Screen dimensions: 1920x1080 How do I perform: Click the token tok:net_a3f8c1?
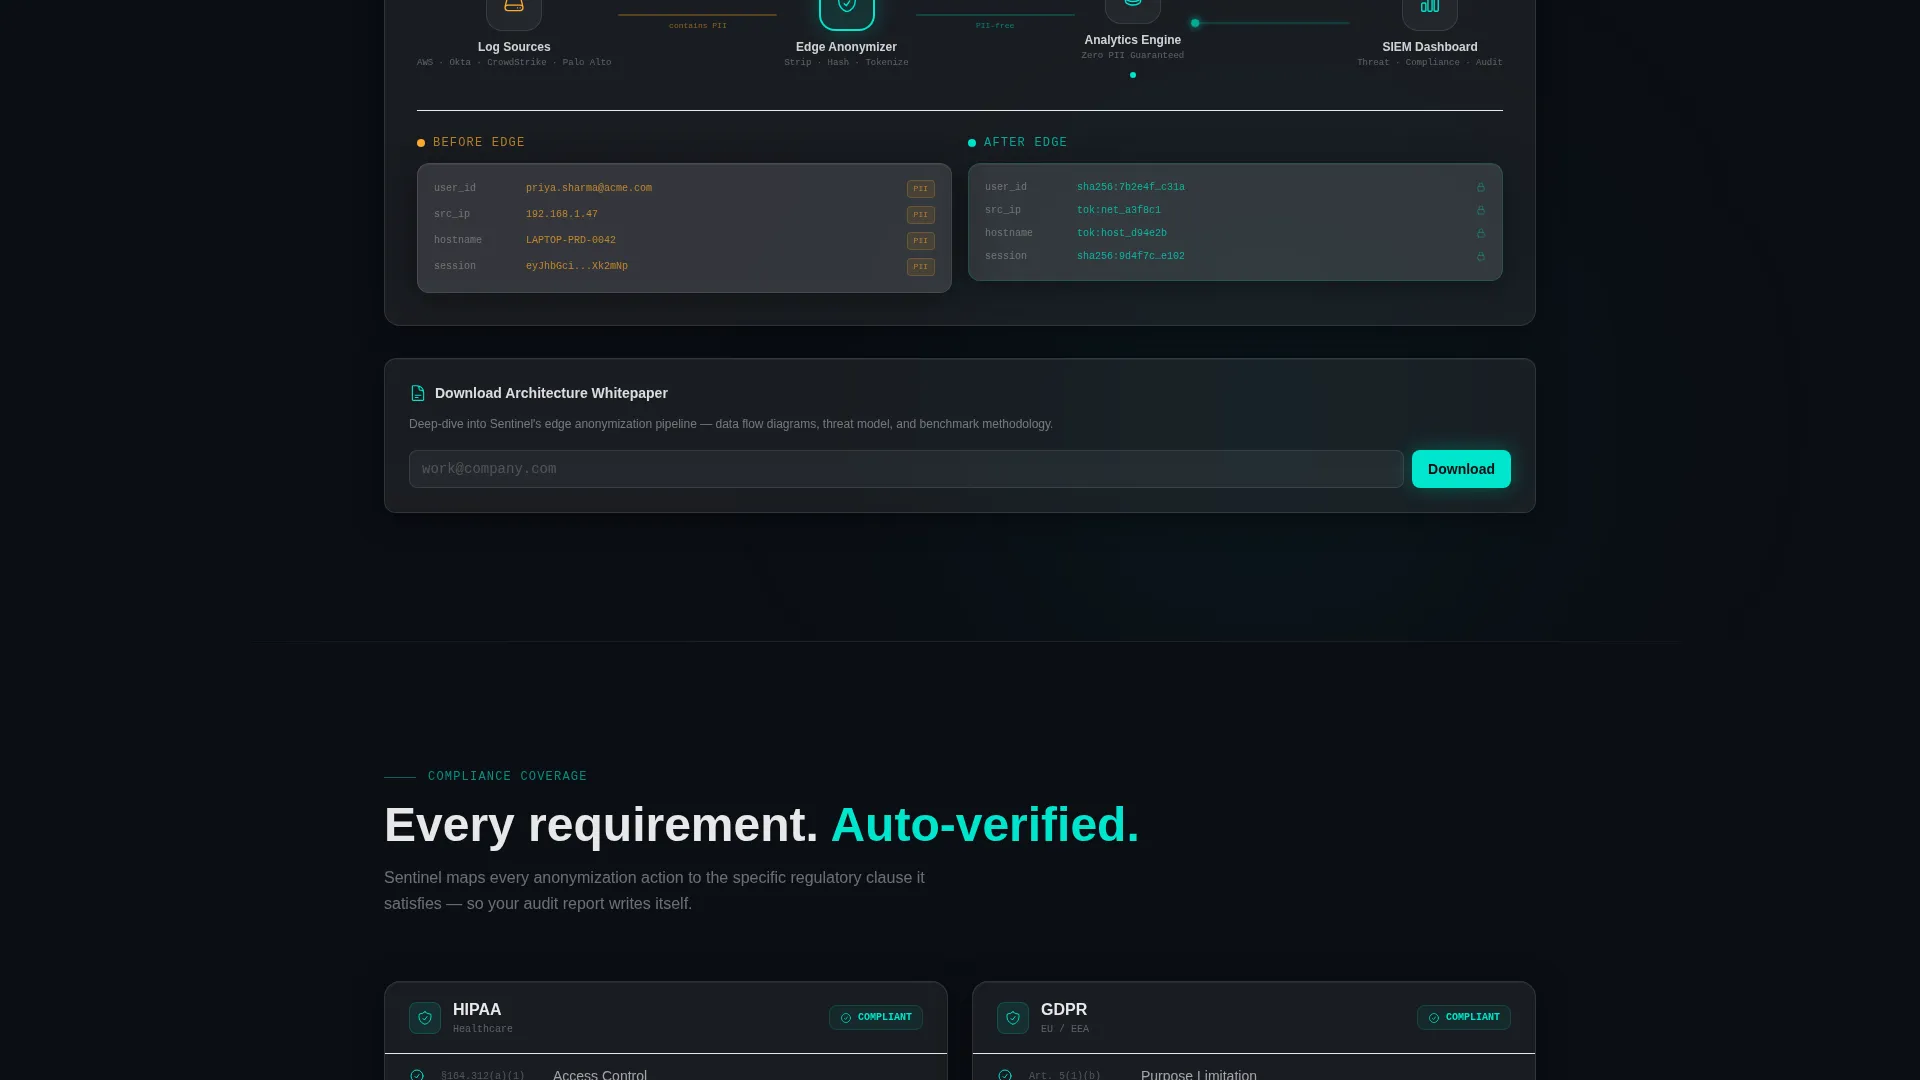coord(1119,210)
